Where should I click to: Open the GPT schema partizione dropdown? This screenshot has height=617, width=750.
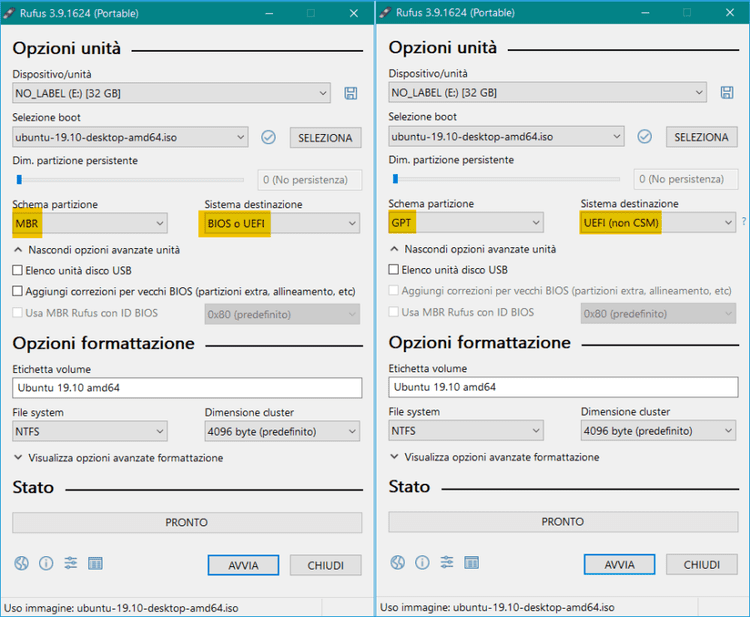[466, 222]
